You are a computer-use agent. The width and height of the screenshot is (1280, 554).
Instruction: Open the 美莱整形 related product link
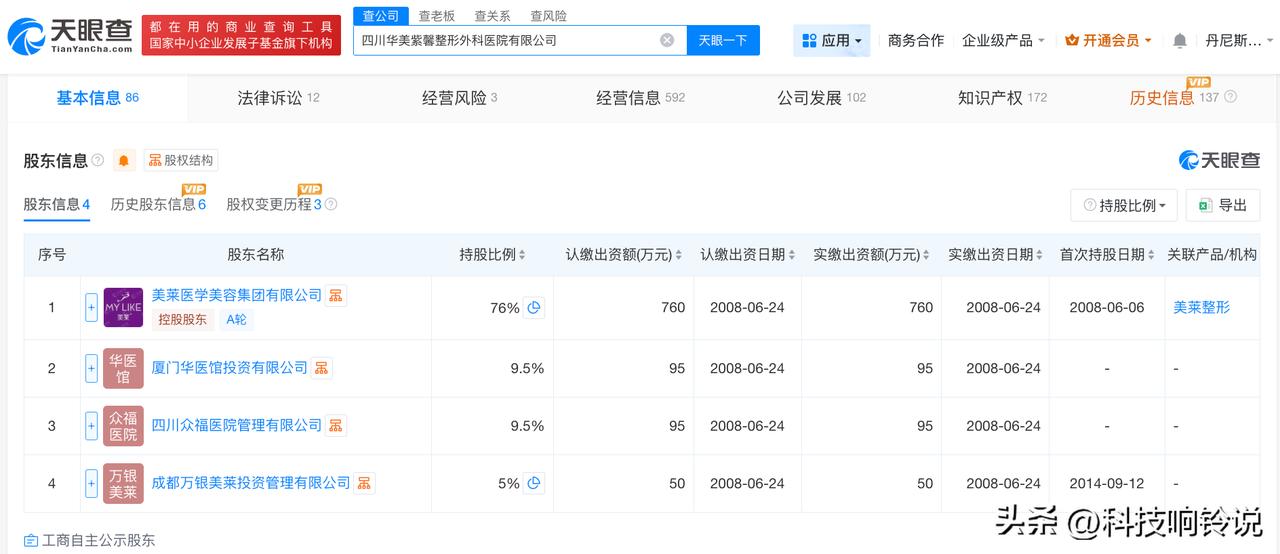[1201, 308]
